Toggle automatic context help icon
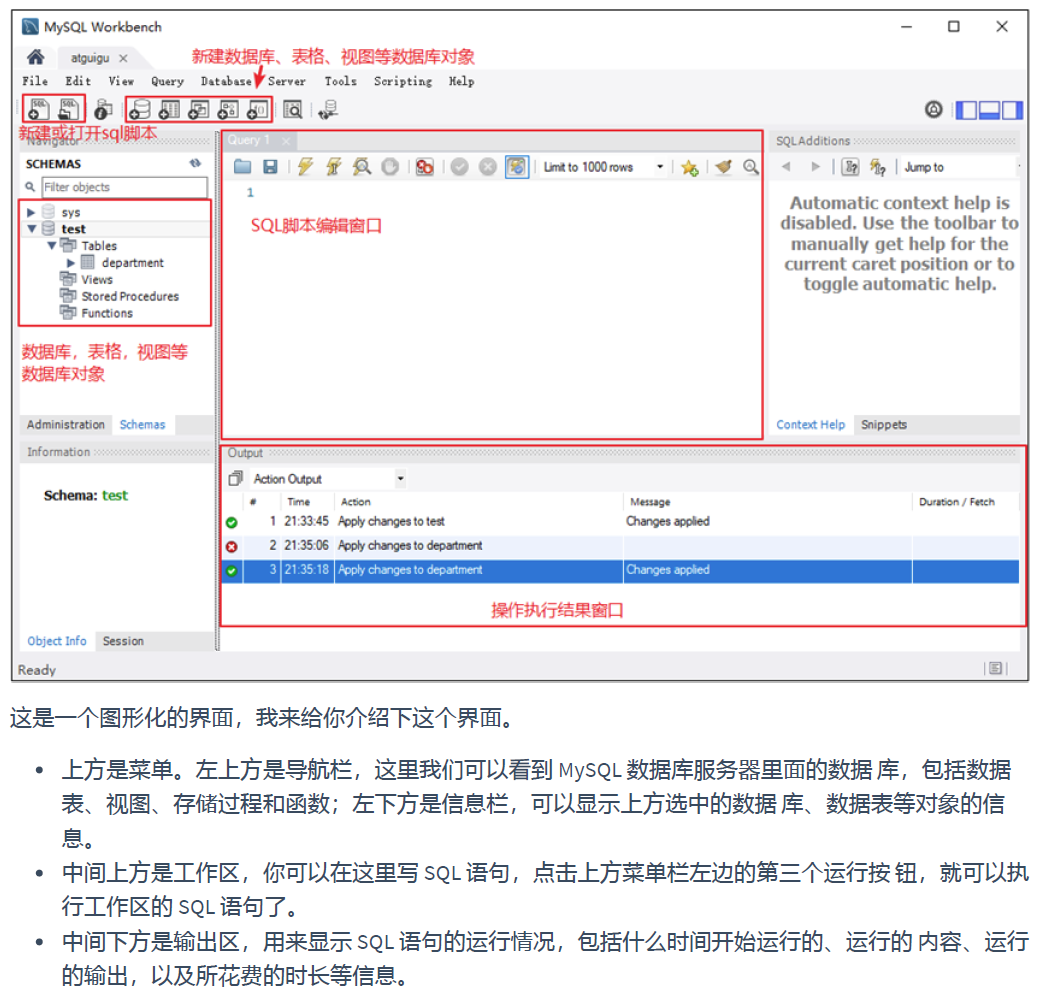 (x=878, y=167)
